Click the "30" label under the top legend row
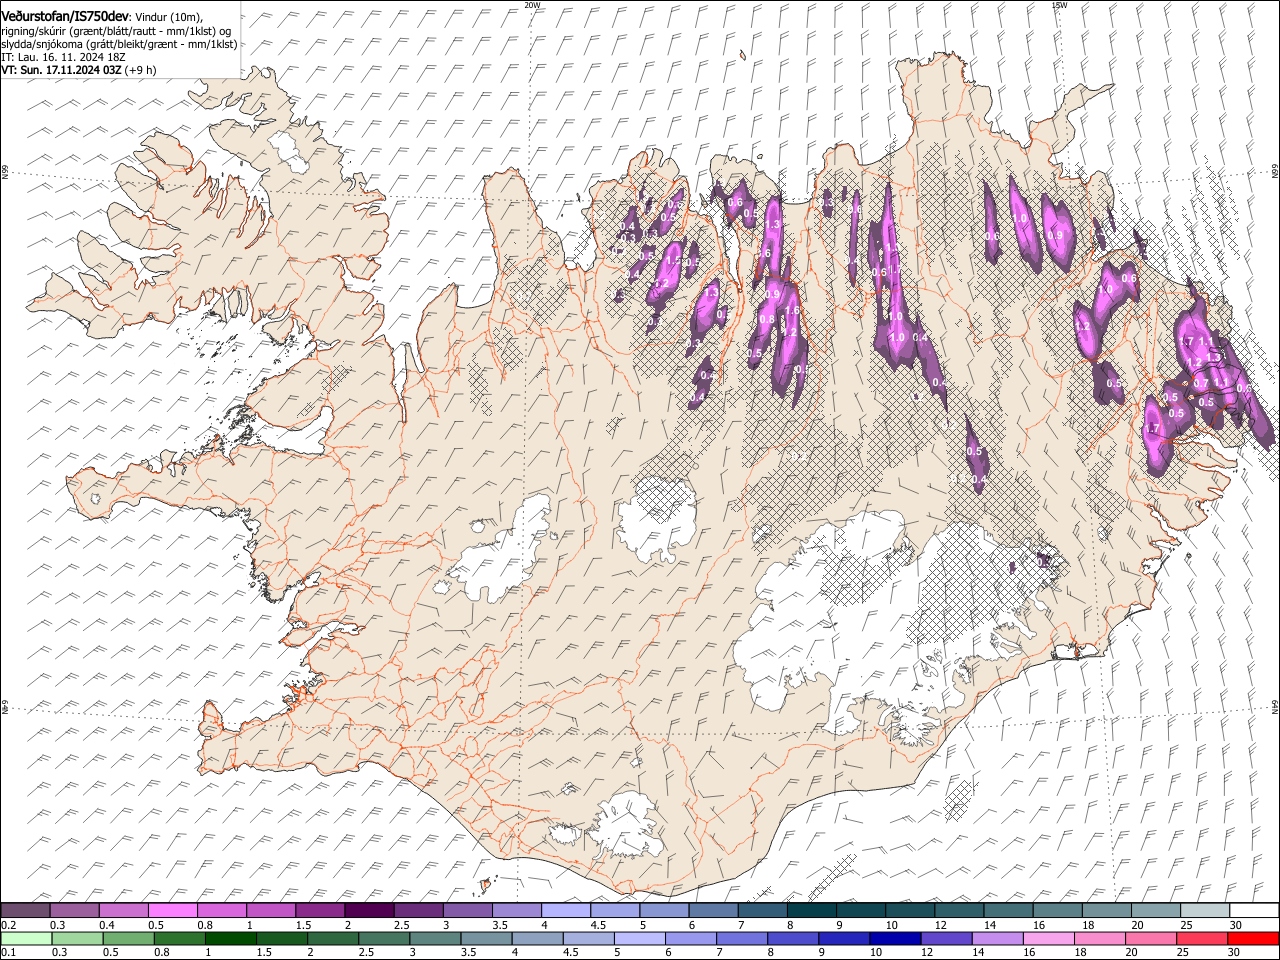 point(1234,924)
